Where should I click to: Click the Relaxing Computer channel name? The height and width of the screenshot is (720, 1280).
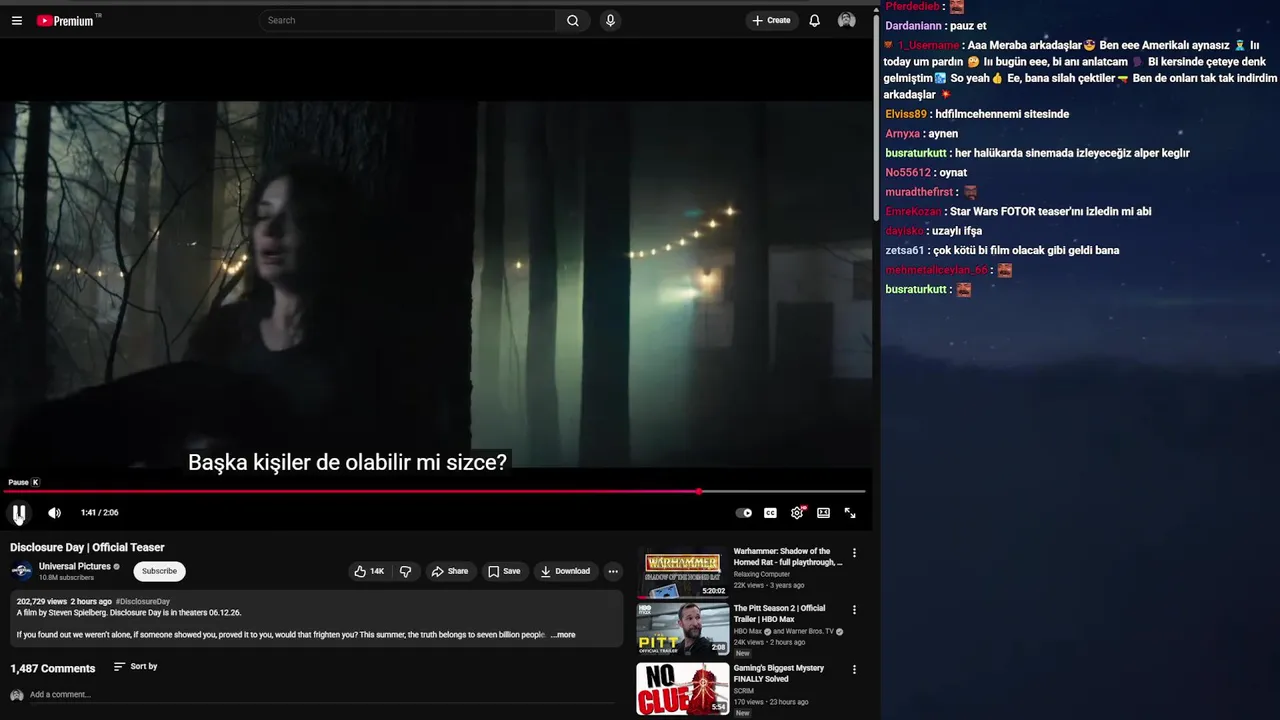[762, 574]
